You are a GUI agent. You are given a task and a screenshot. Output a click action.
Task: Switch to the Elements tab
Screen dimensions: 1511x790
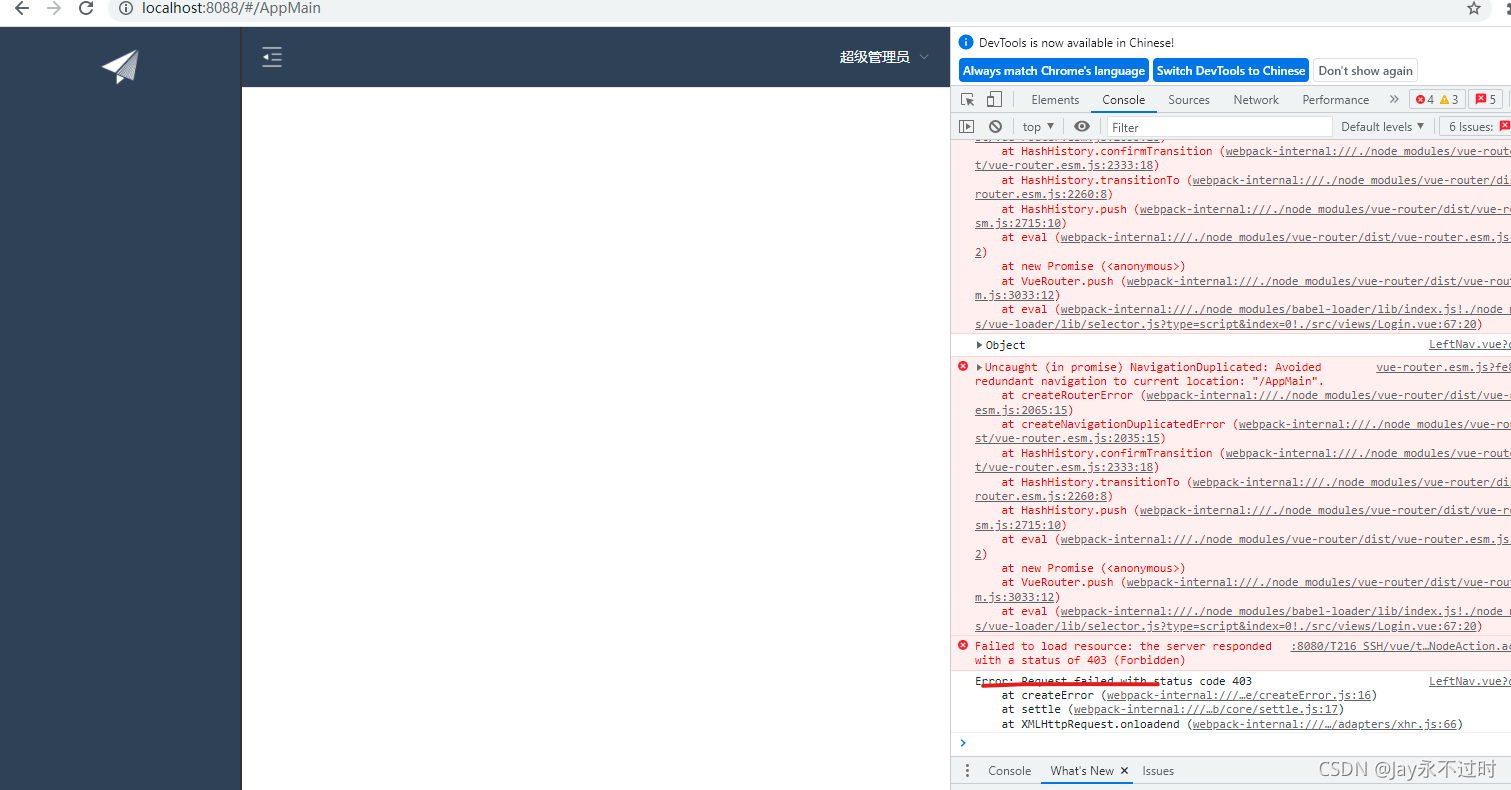point(1055,100)
